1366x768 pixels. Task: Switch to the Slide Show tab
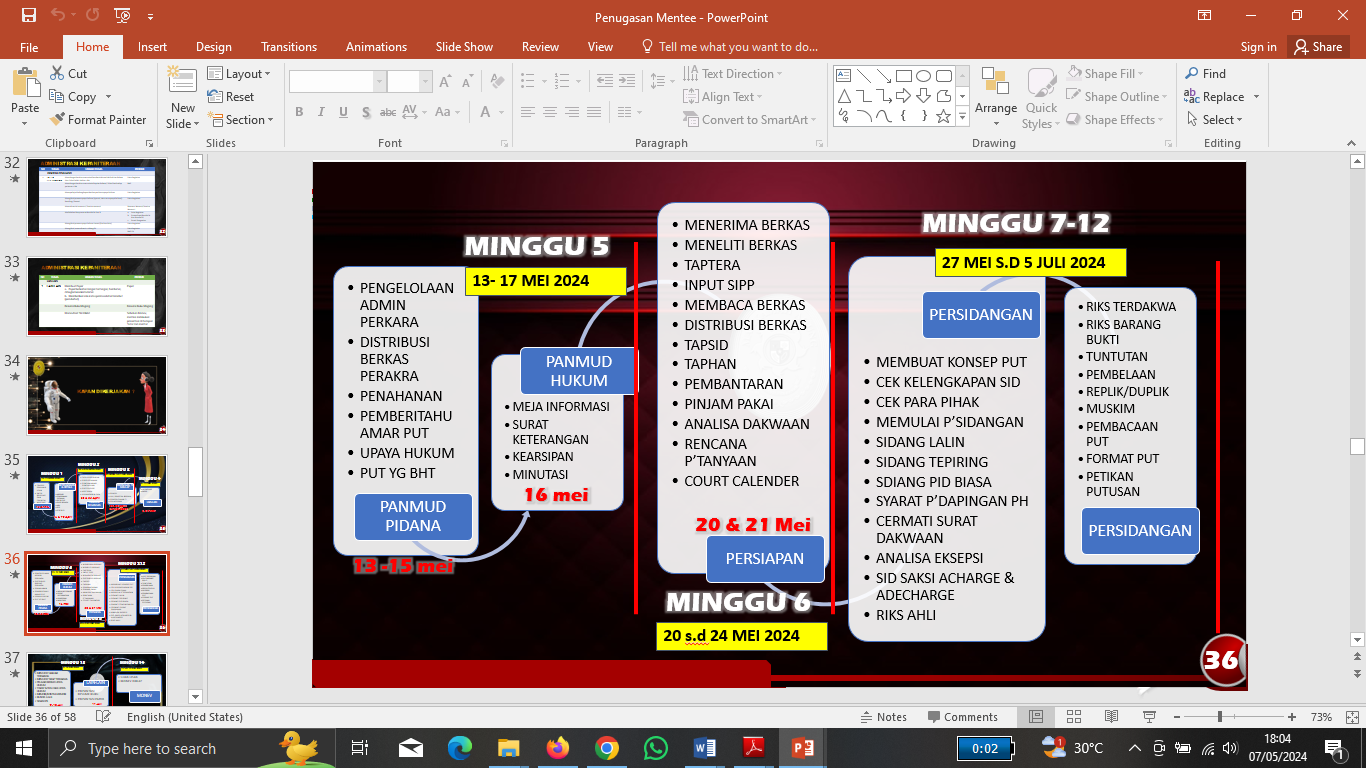pyautogui.click(x=464, y=47)
